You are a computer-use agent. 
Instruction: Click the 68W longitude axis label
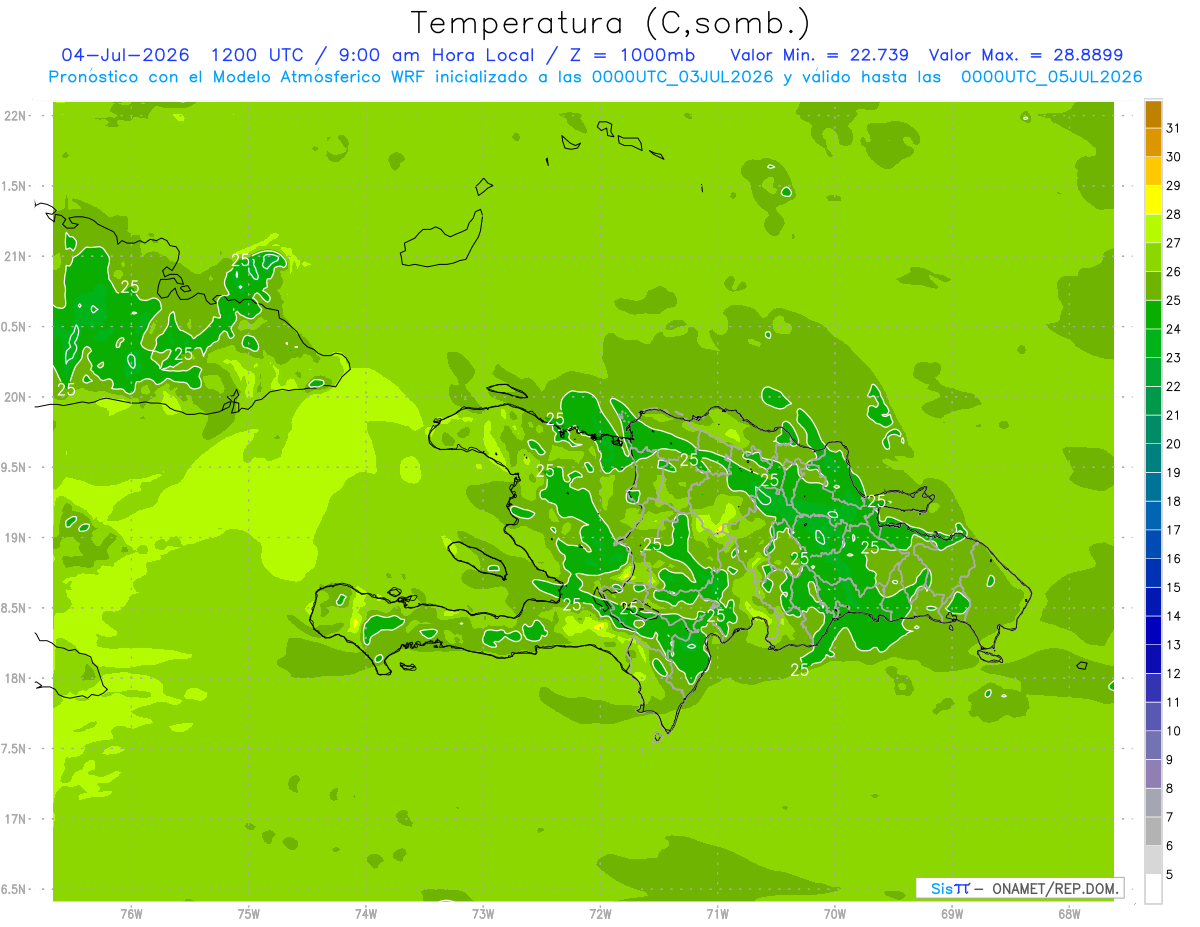pos(1069,913)
